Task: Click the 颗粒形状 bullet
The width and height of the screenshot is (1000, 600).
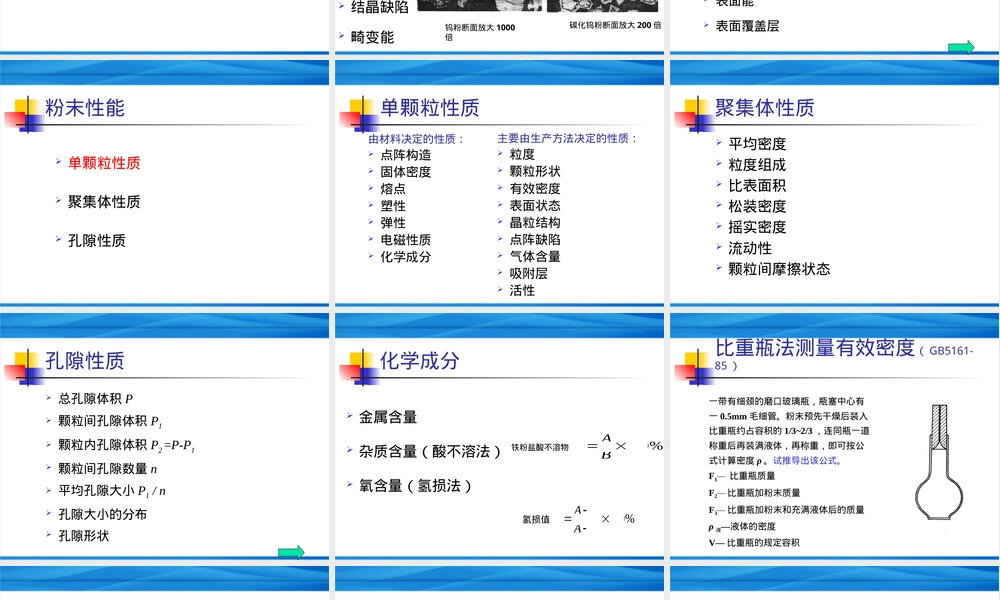Action: (x=534, y=172)
